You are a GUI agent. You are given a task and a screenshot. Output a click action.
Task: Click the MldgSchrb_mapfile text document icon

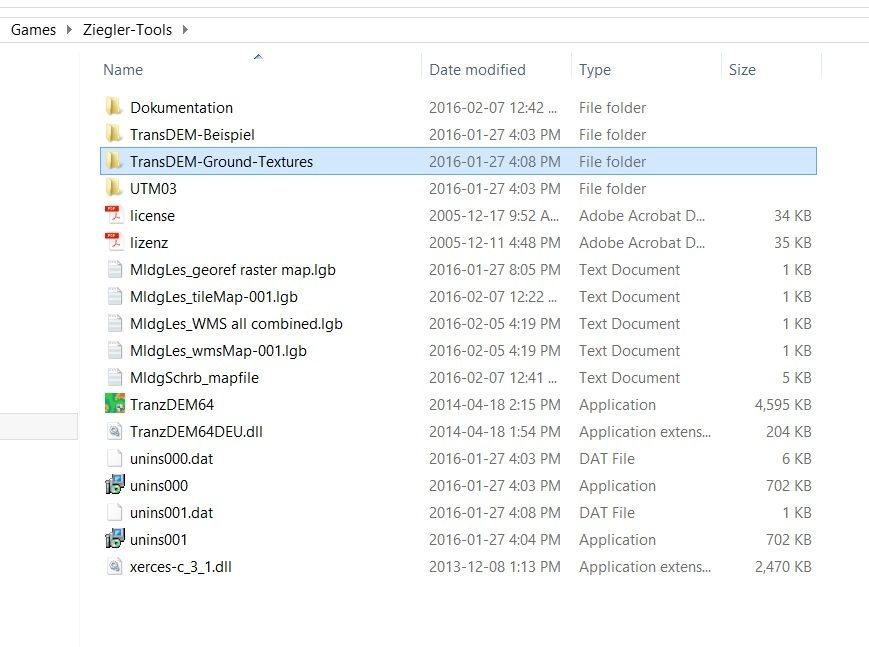tap(114, 378)
